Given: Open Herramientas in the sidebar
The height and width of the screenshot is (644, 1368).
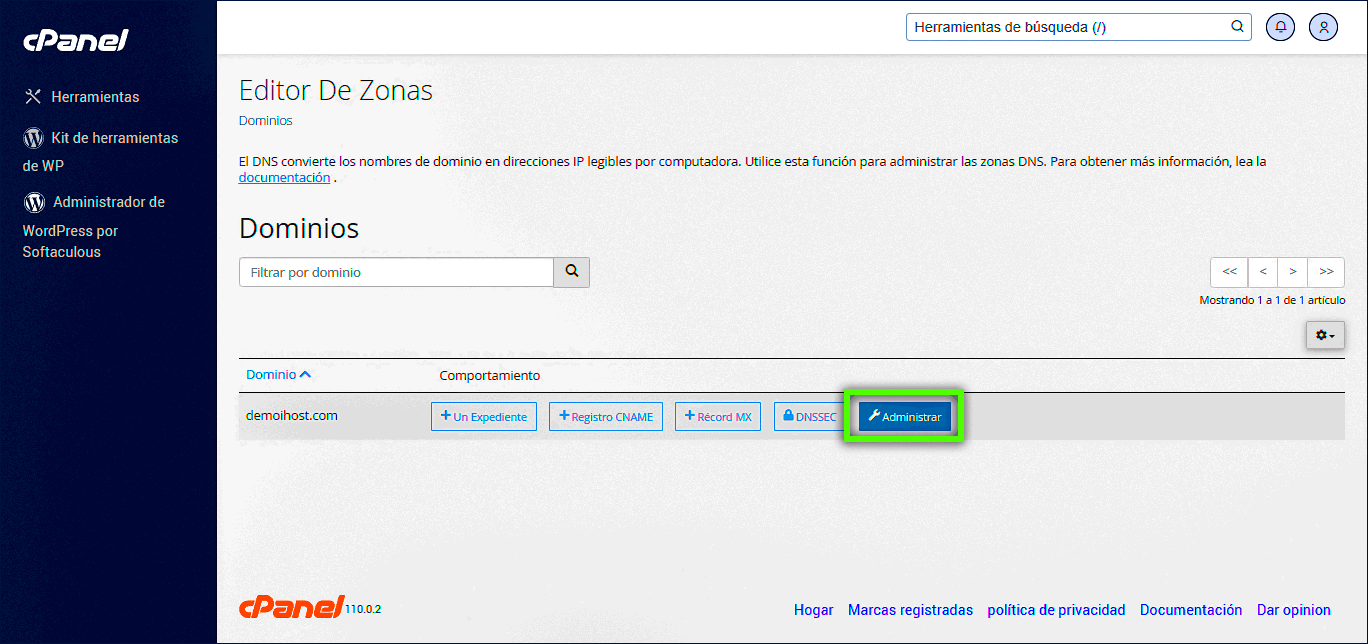Looking at the screenshot, I should [x=94, y=97].
